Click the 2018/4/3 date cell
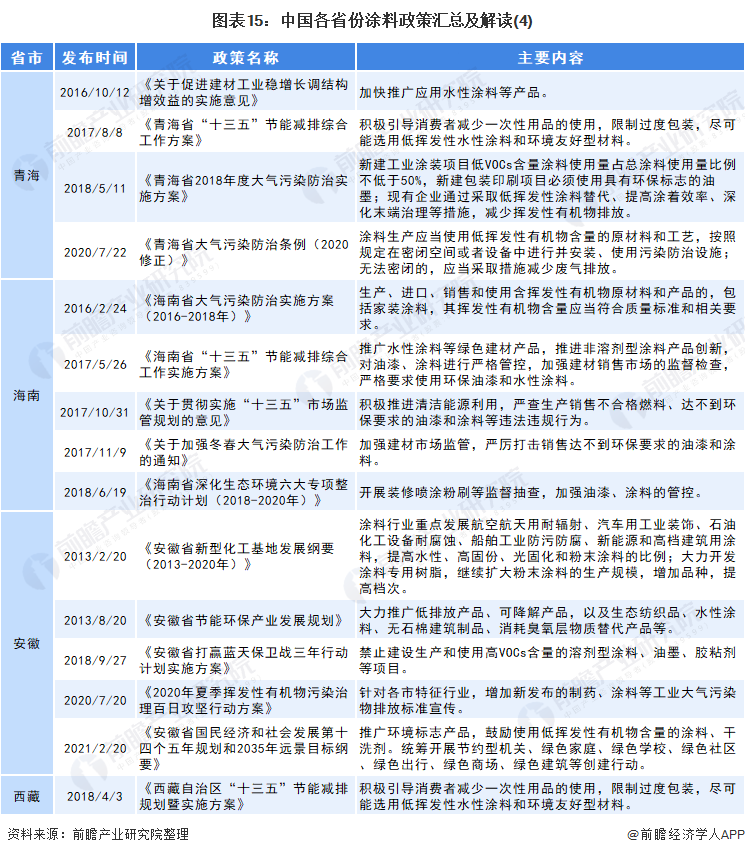 (x=95, y=796)
